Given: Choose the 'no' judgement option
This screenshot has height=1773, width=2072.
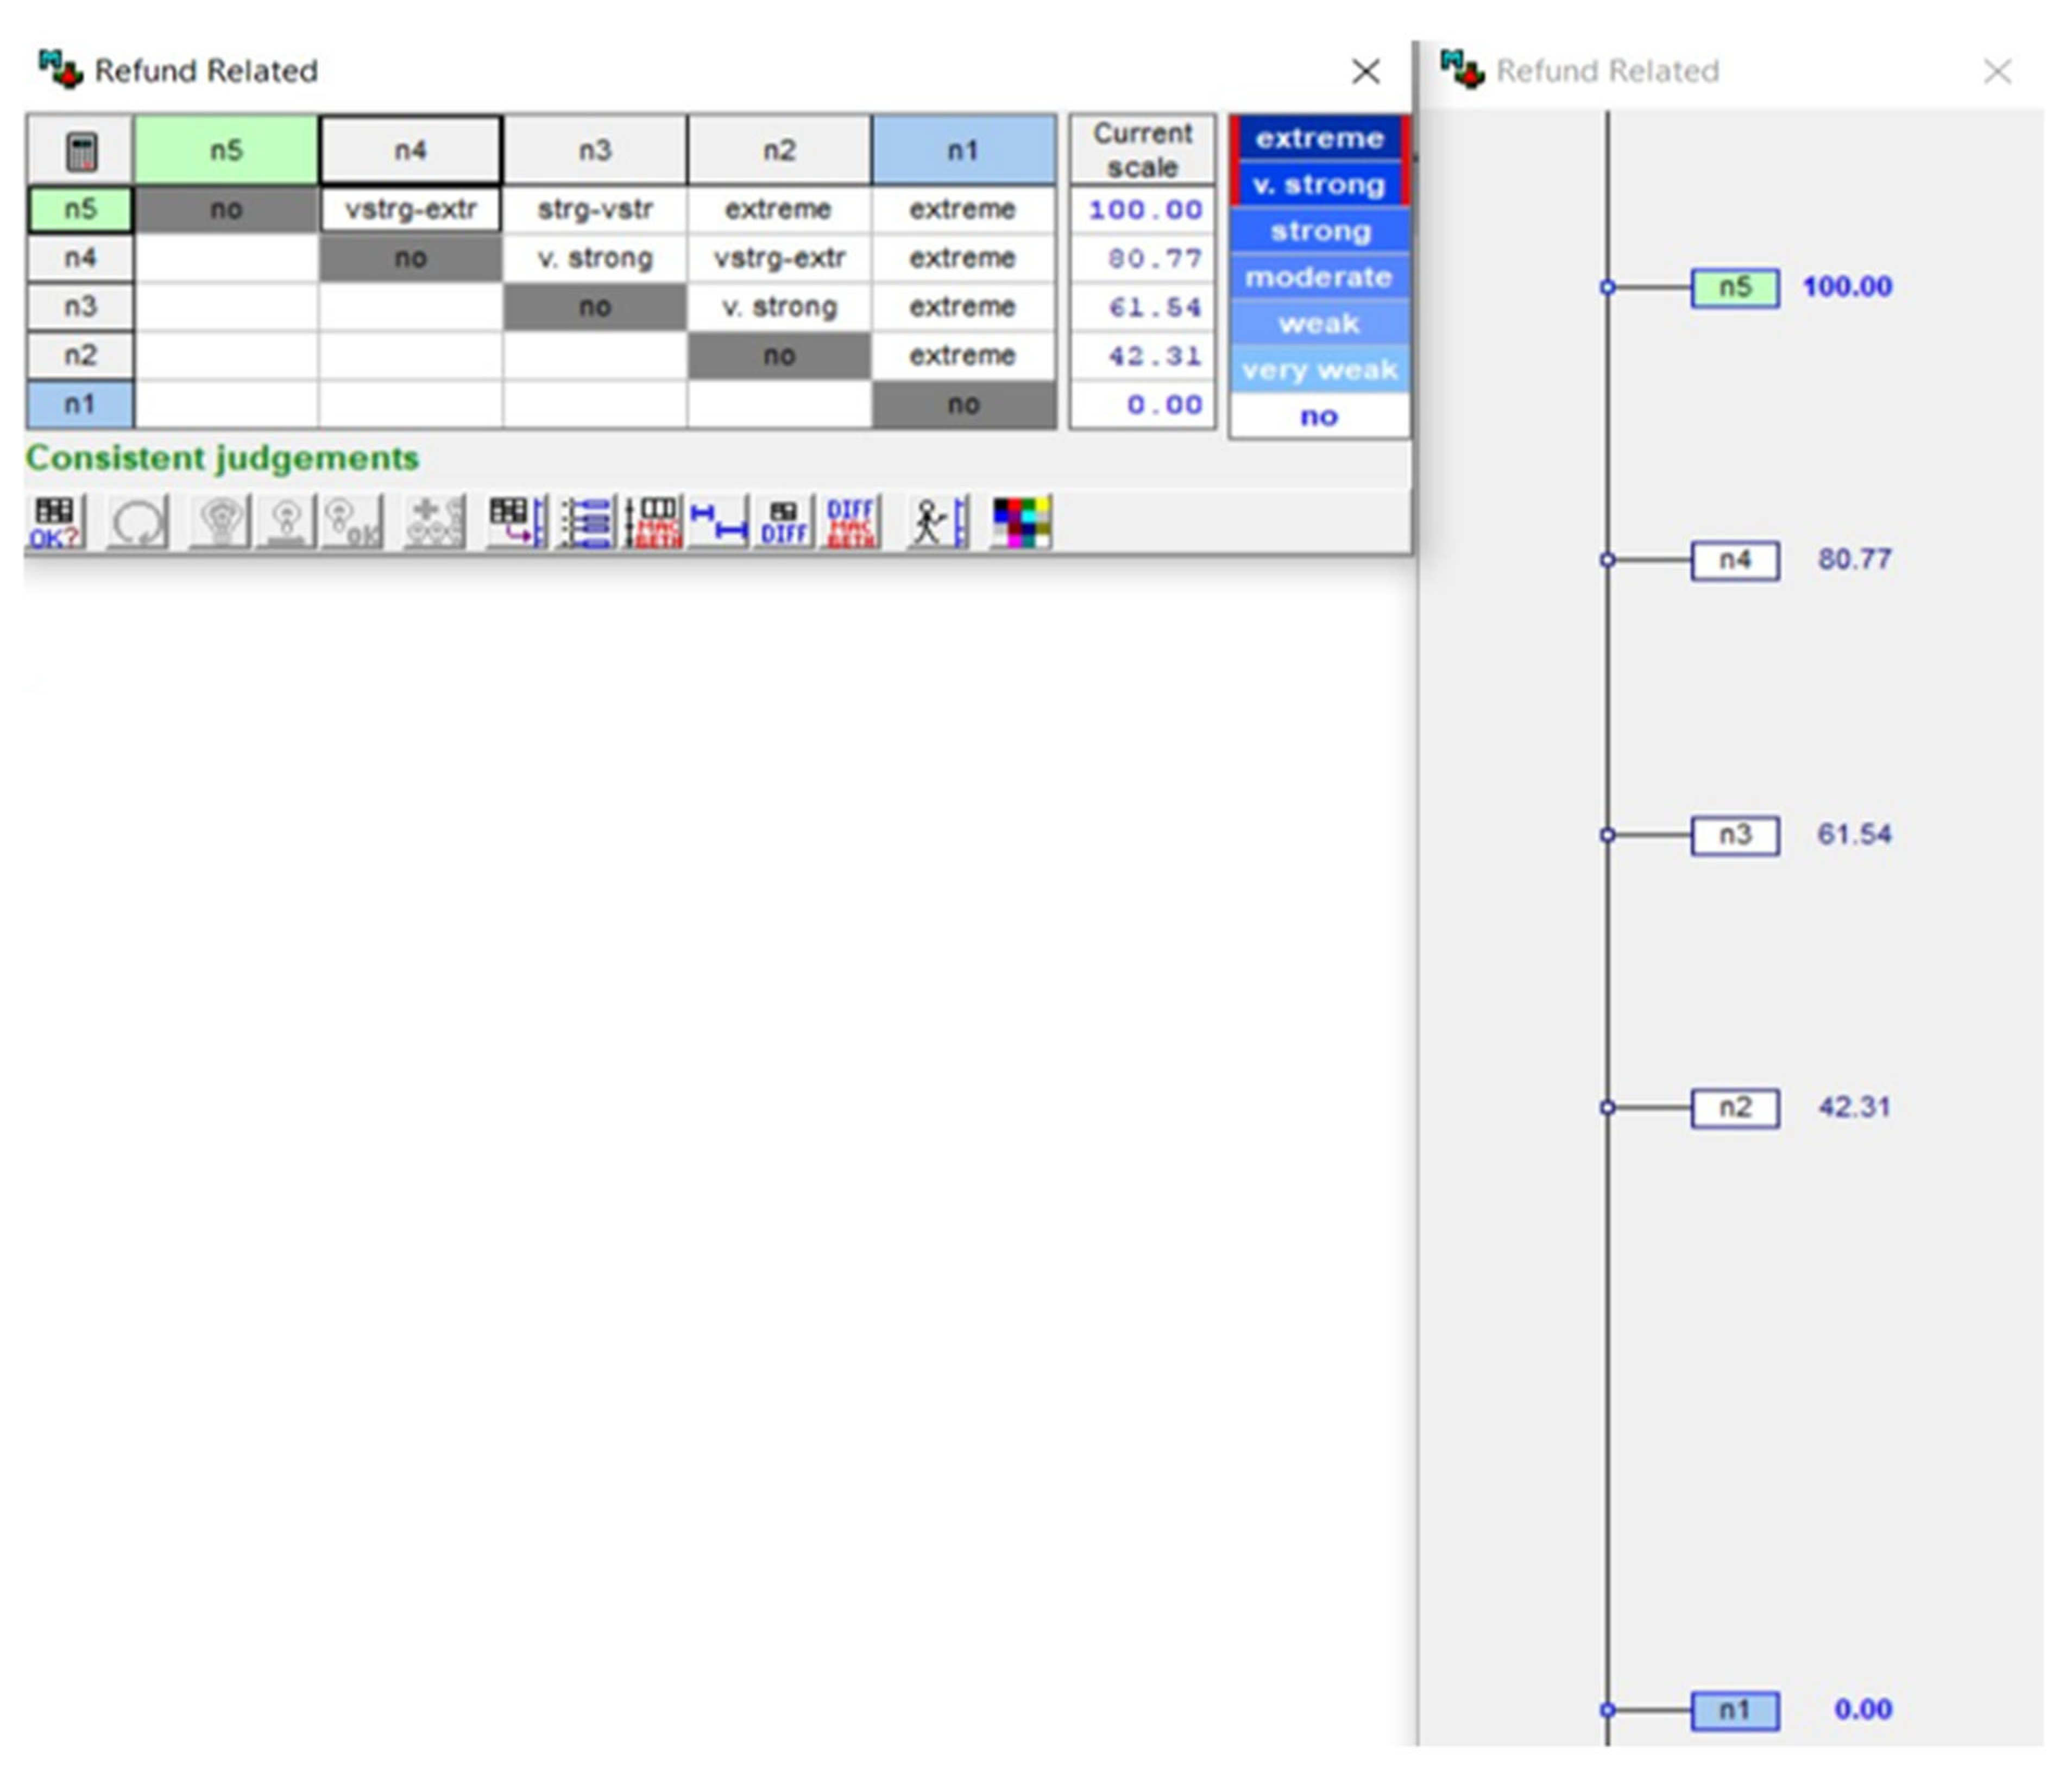Looking at the screenshot, I should 1319,416.
